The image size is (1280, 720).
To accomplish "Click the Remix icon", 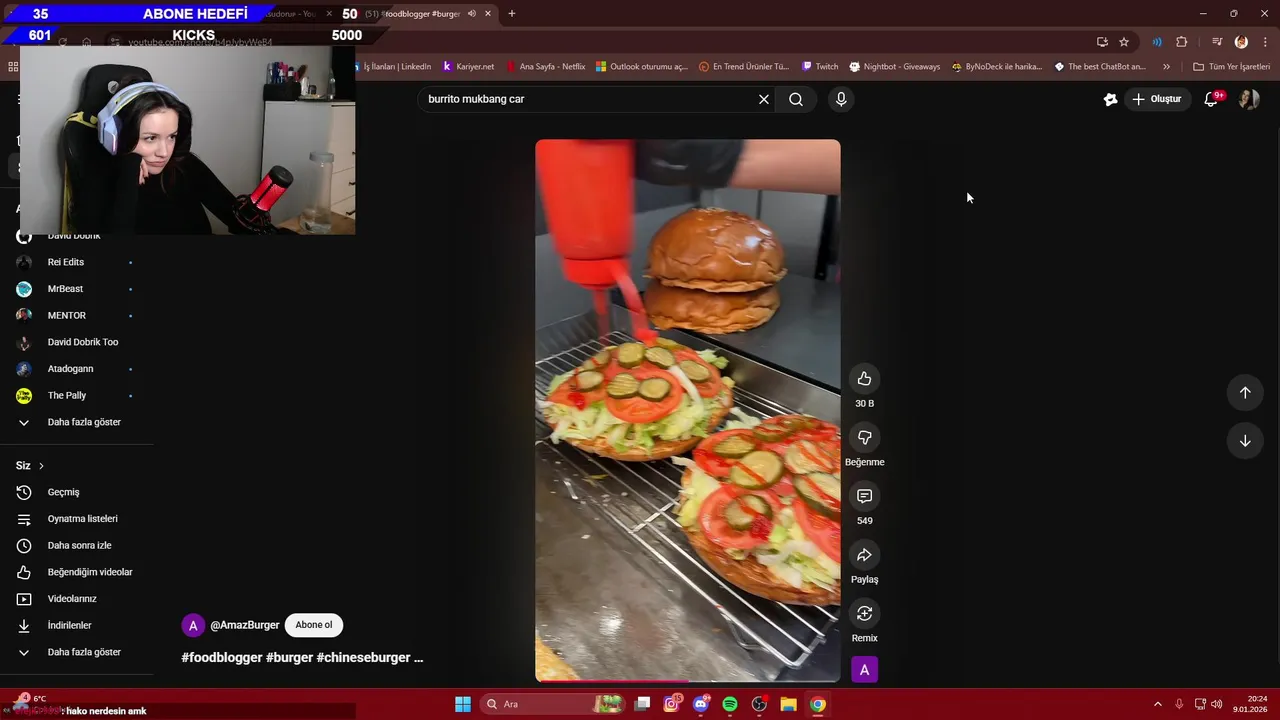I will [864, 613].
